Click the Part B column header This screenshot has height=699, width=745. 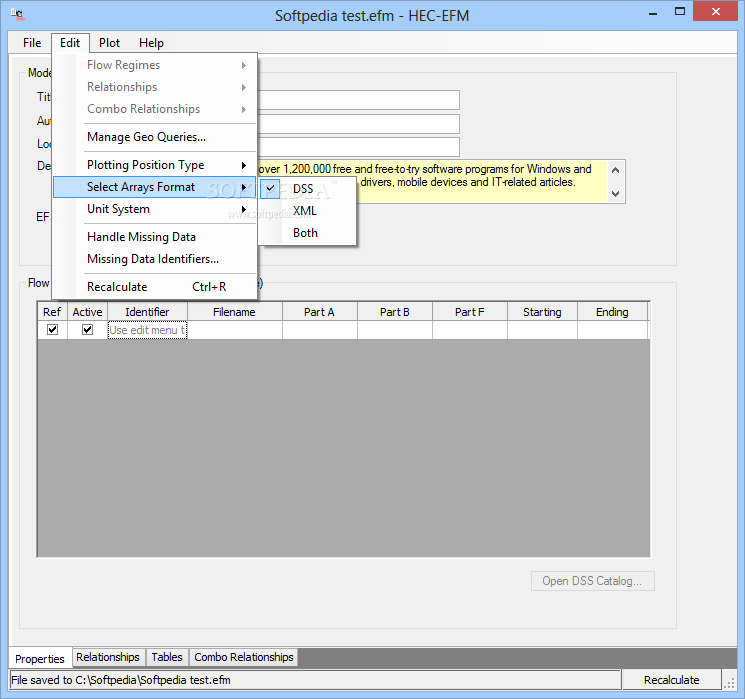click(x=395, y=312)
